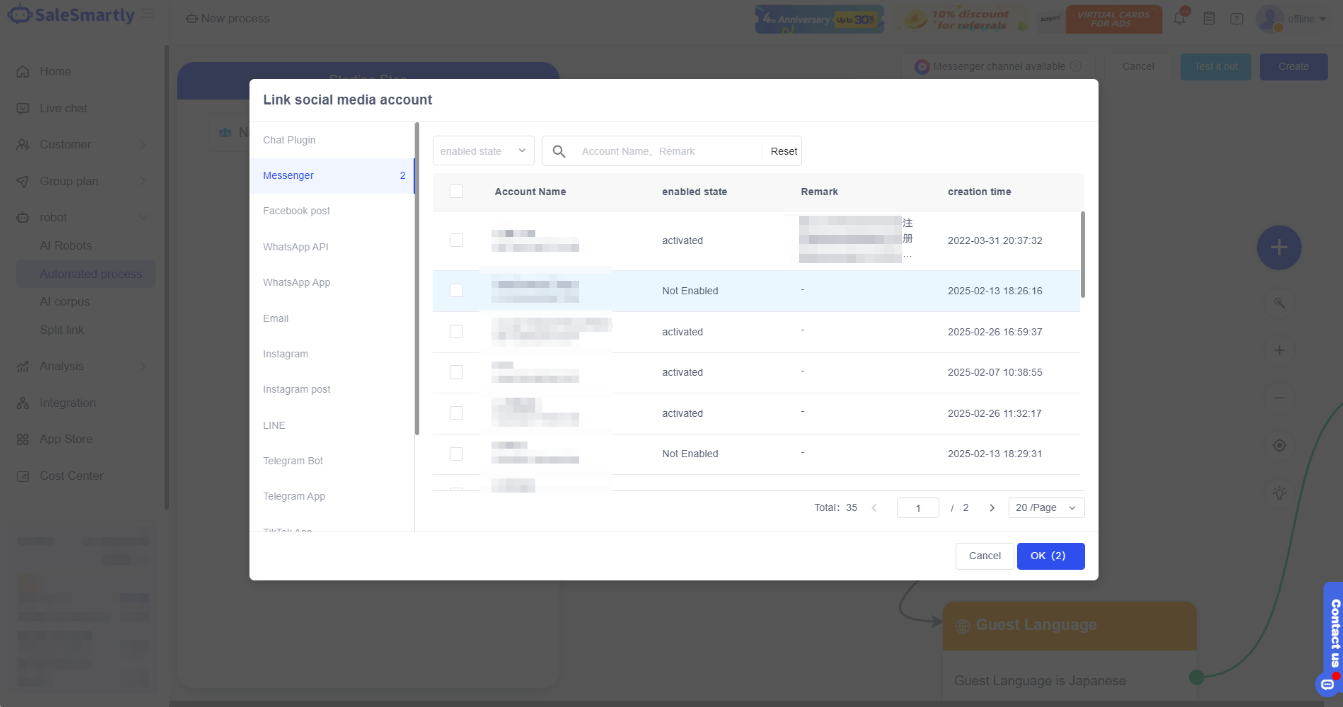This screenshot has height=707, width=1343.
Task: Click the blue plus add-node button
Action: coord(1278,248)
